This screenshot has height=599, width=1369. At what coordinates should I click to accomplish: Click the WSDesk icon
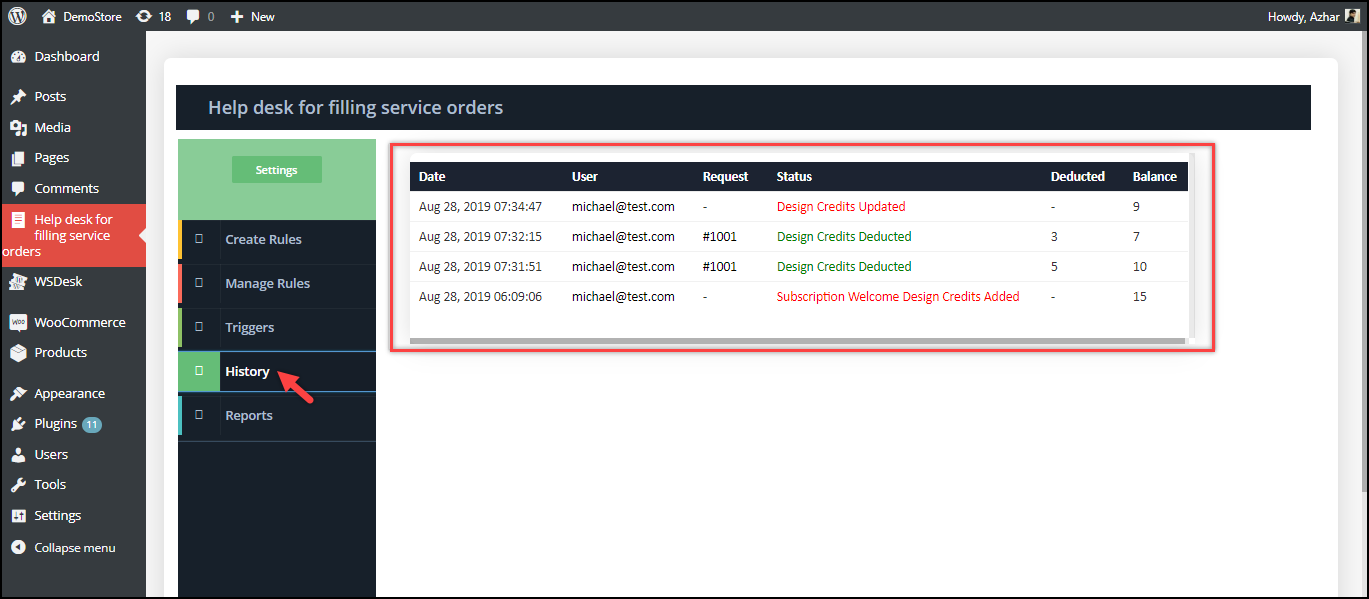pyautogui.click(x=18, y=282)
